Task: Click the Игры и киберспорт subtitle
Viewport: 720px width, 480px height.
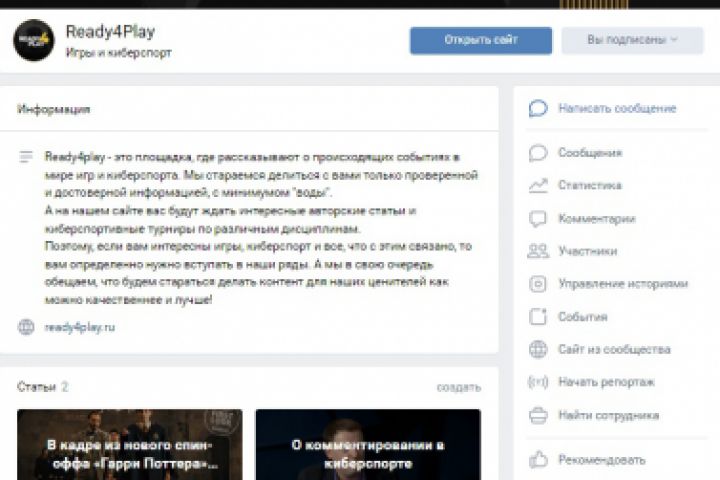Action: pyautogui.click(x=118, y=53)
